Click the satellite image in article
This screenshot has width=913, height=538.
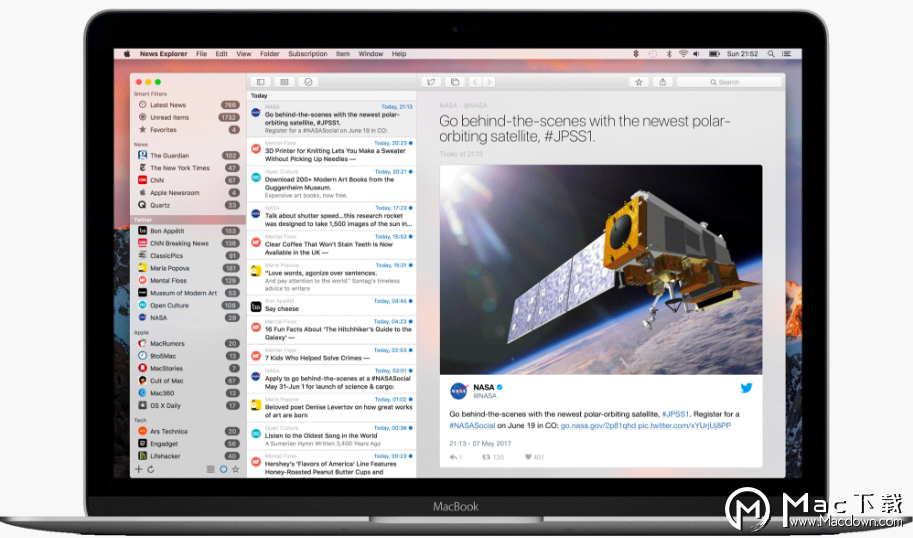click(x=601, y=270)
